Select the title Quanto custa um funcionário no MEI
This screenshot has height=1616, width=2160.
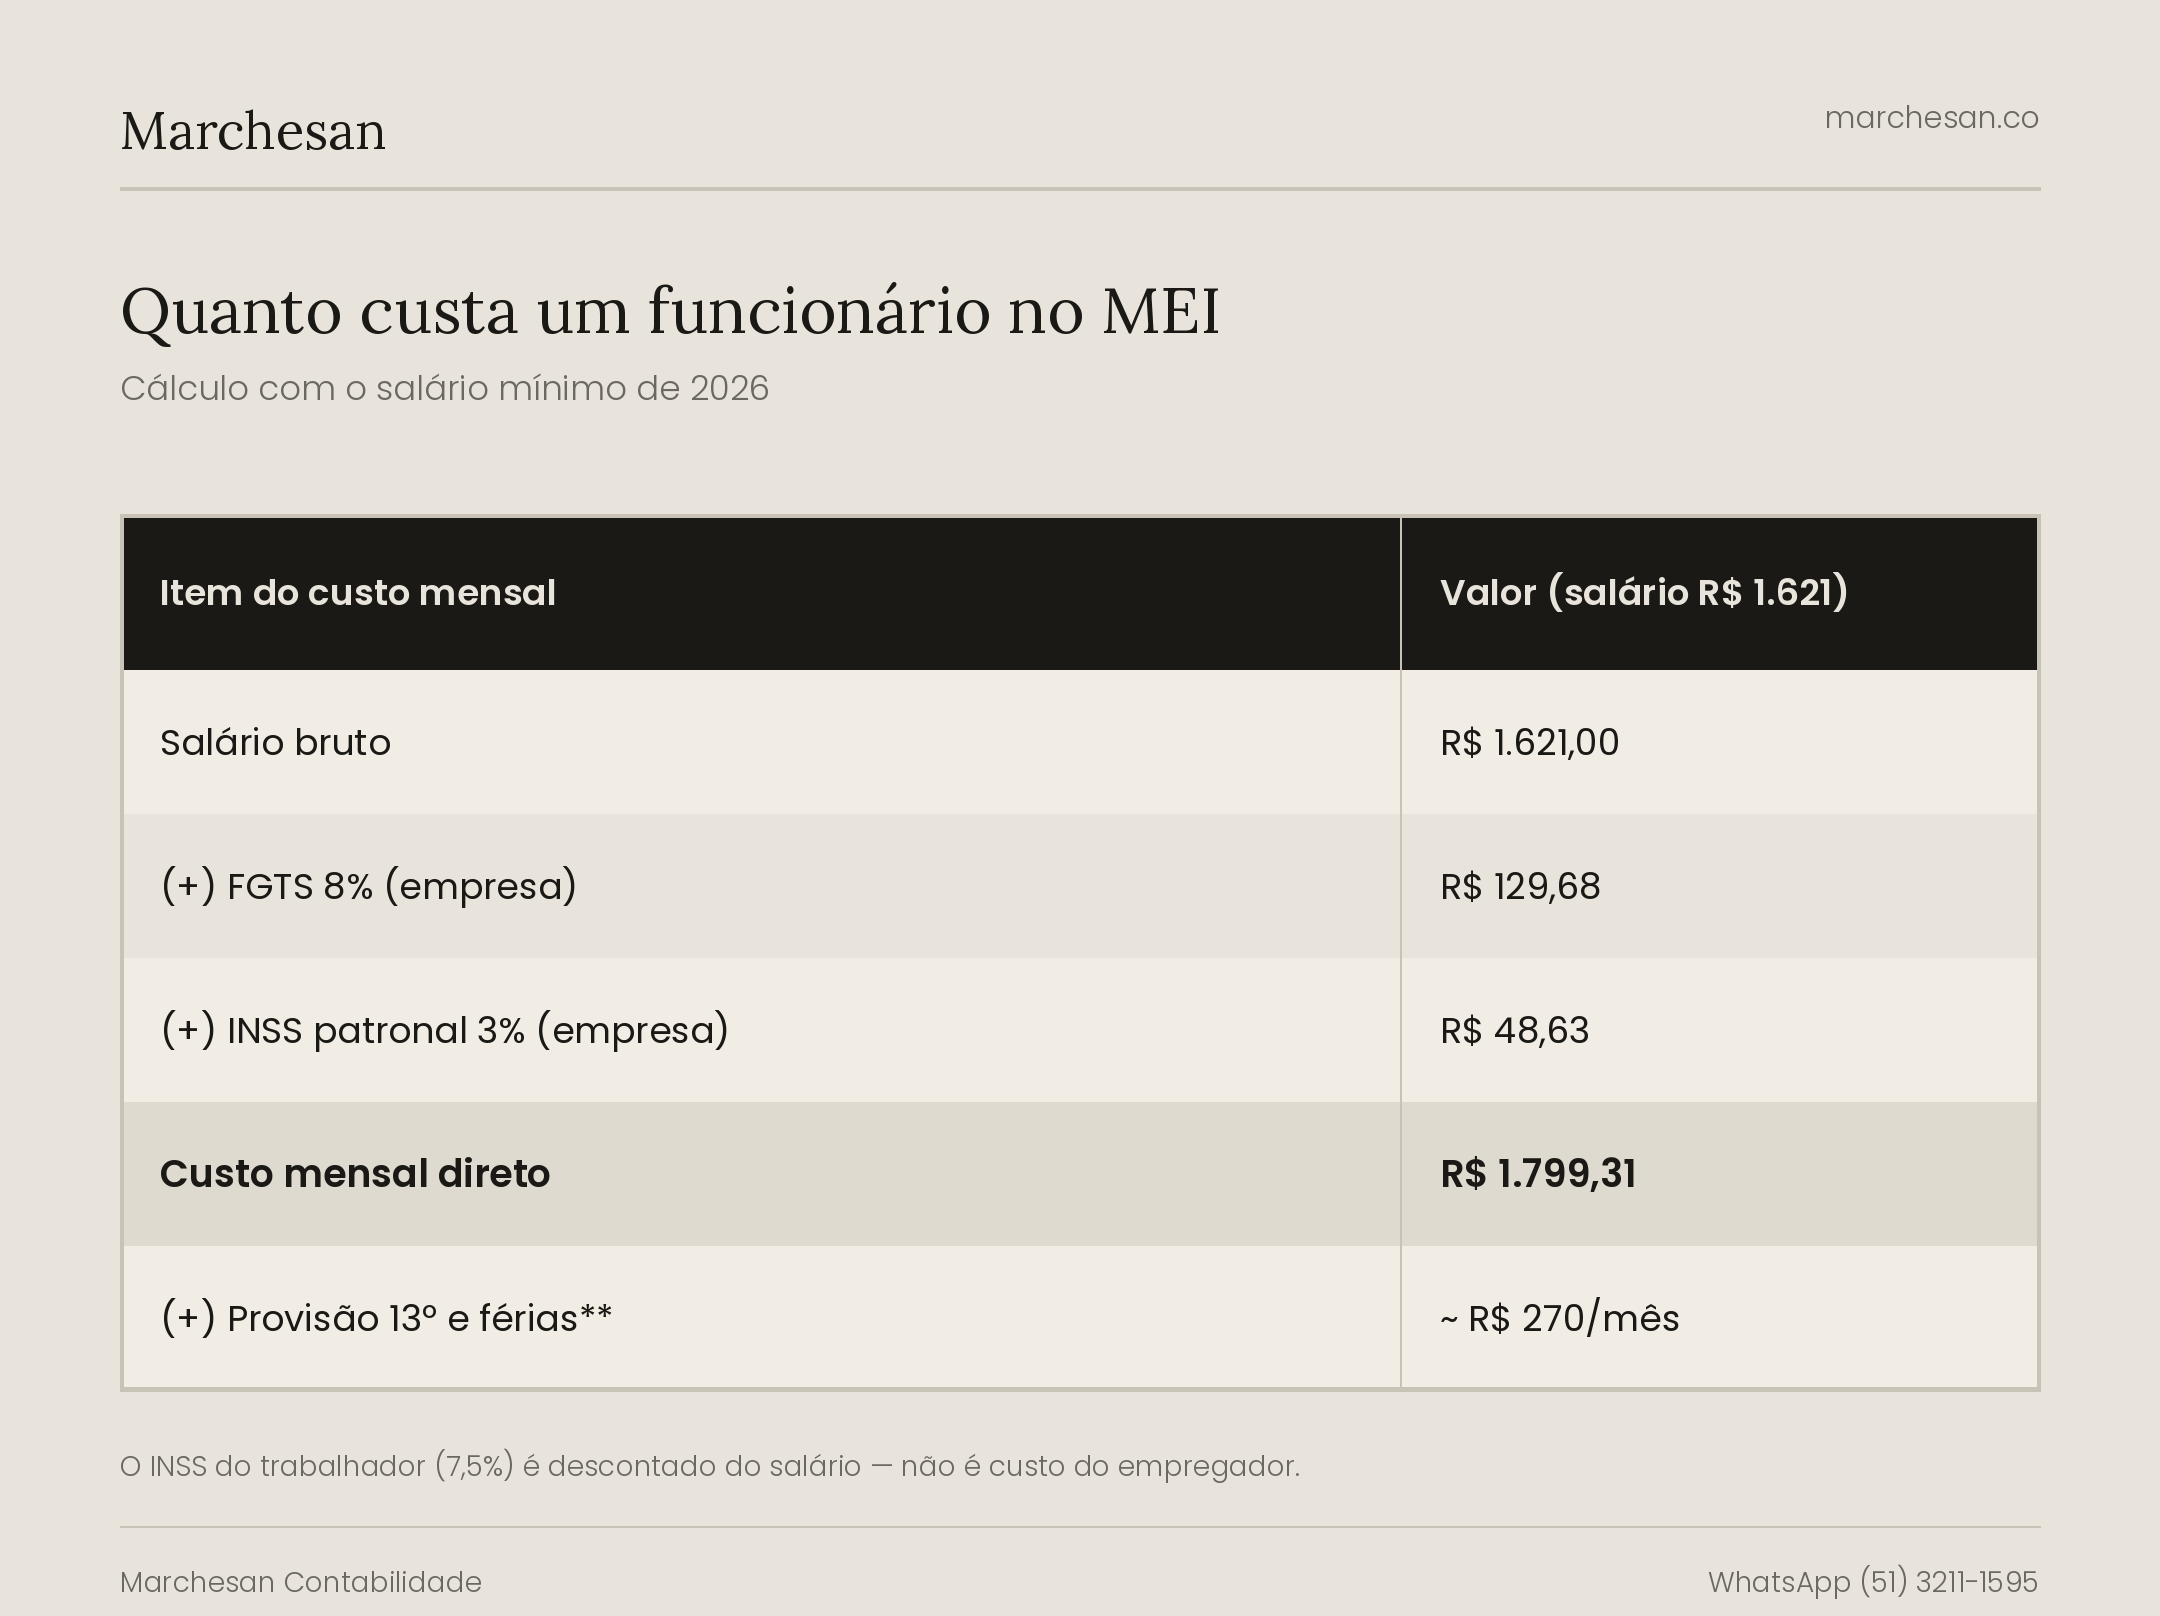[x=670, y=311]
